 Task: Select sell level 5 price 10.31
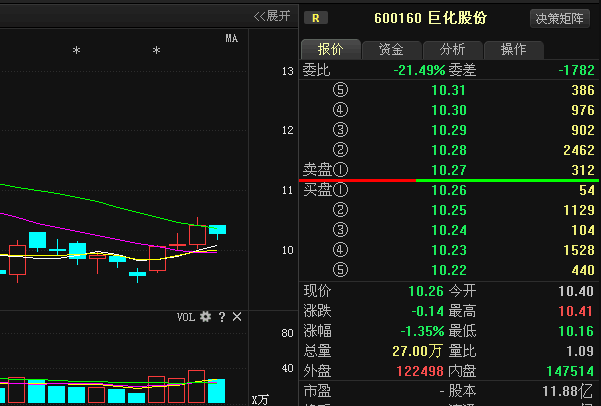449,90
